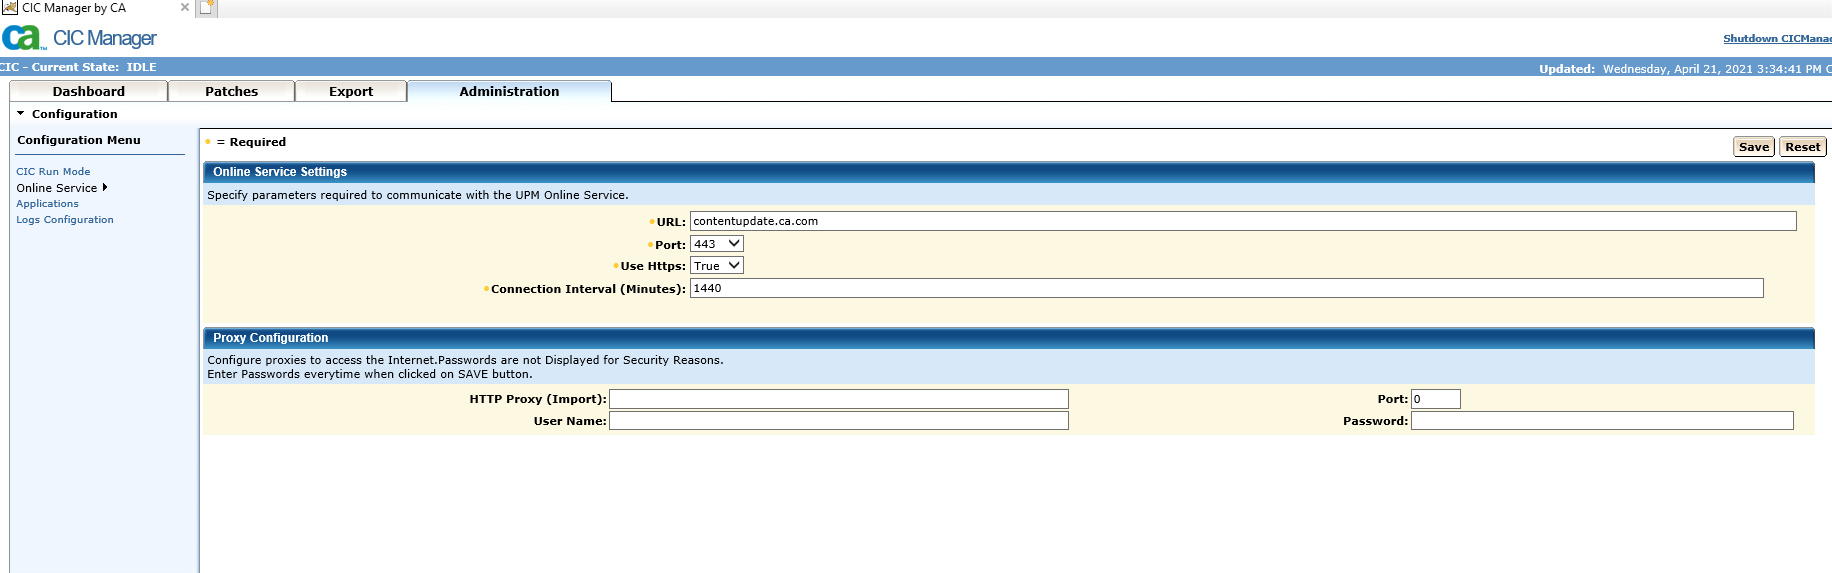
Task: Click the HTTP Proxy (Import) field
Action: 839,399
